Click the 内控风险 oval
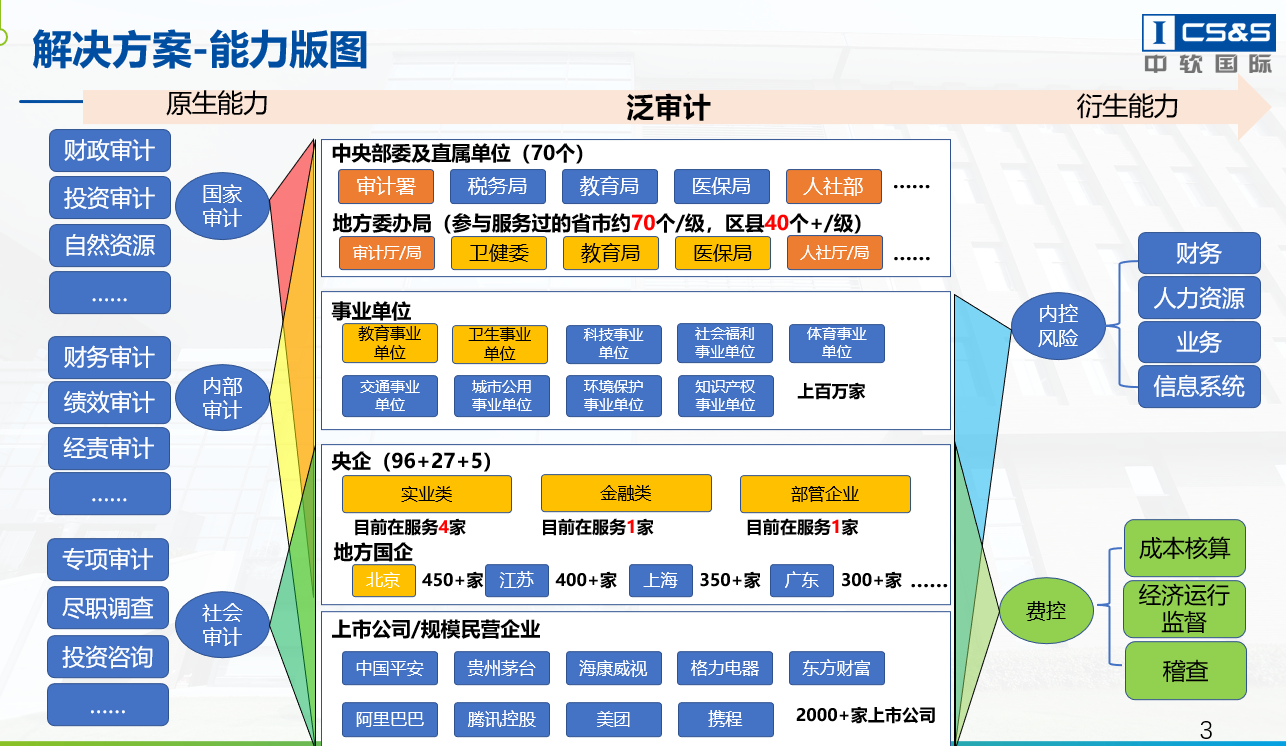 (1058, 326)
